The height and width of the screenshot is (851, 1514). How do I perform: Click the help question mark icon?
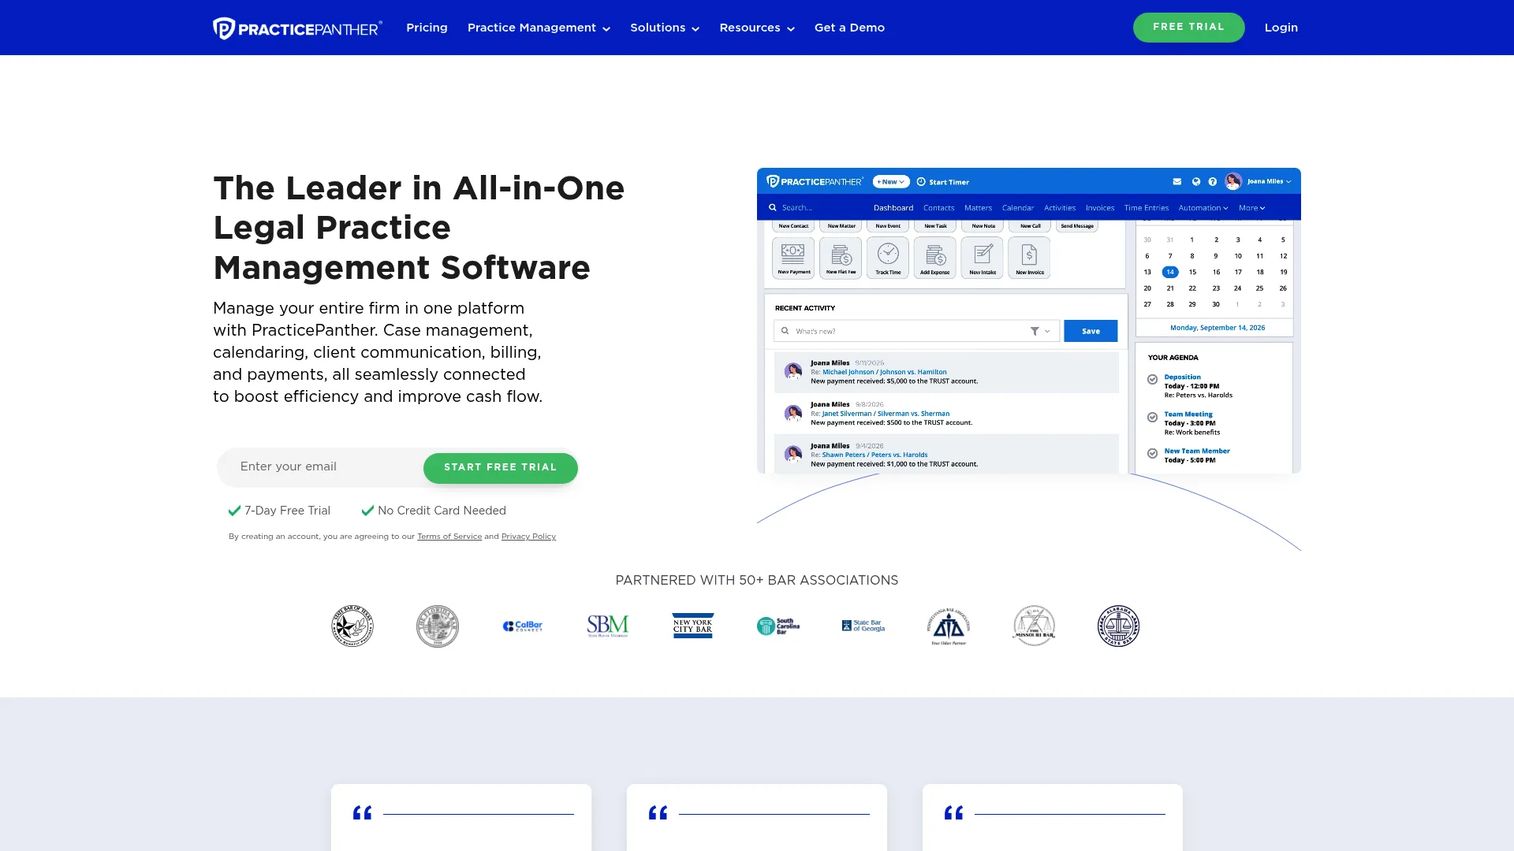(x=1212, y=182)
